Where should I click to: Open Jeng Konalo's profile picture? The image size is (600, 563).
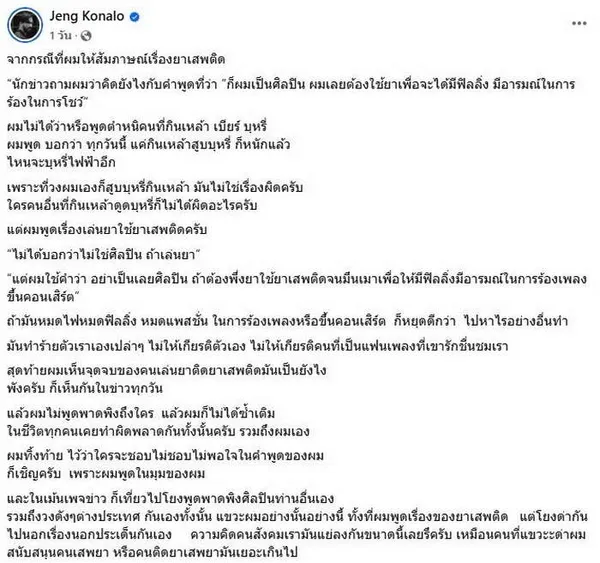pyautogui.click(x=25, y=25)
